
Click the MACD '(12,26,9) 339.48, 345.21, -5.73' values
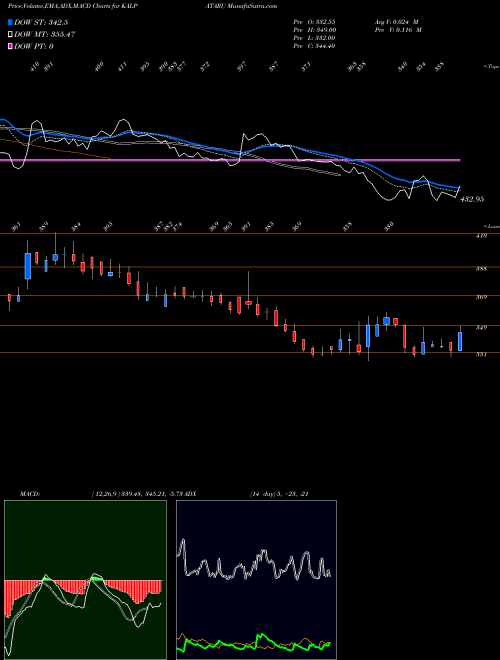click(x=137, y=494)
